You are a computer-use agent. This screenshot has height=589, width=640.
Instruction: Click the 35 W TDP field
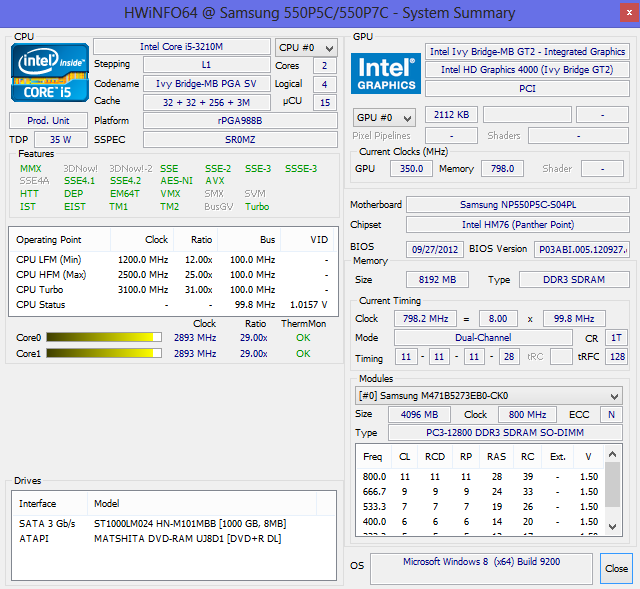click(x=61, y=139)
